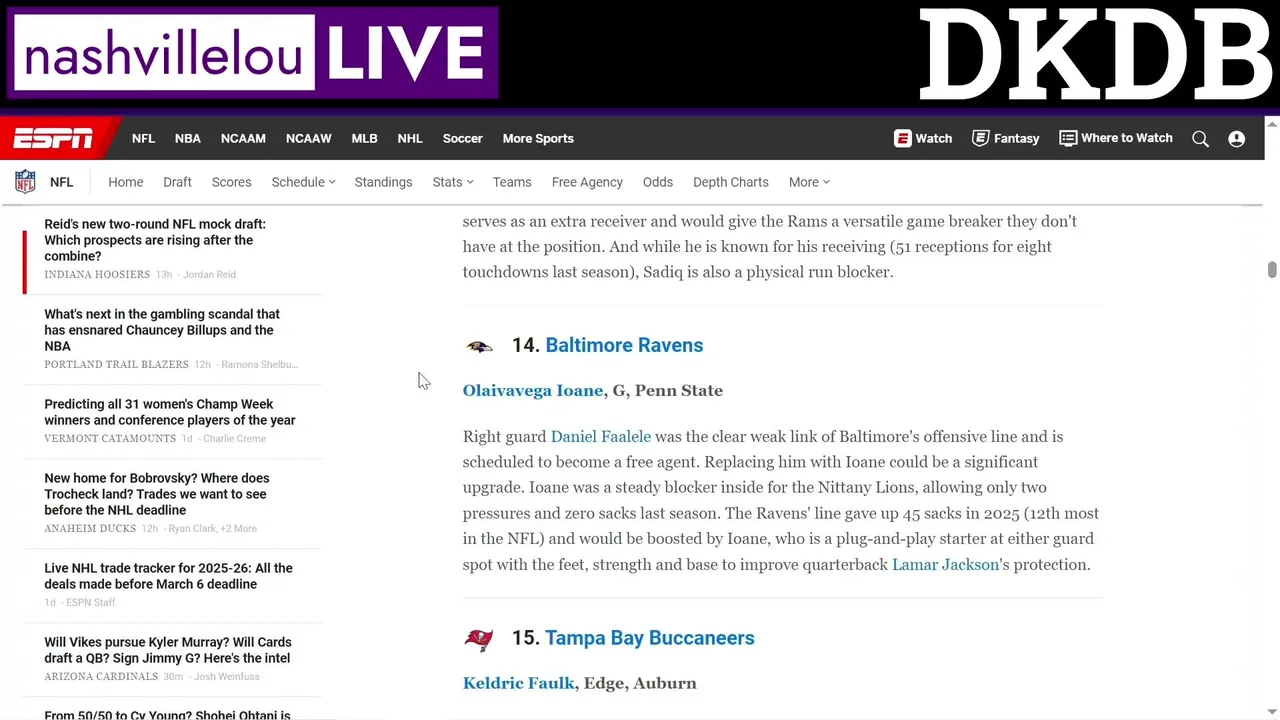
Task: Select NFL in the top navigation
Action: pyautogui.click(x=143, y=138)
